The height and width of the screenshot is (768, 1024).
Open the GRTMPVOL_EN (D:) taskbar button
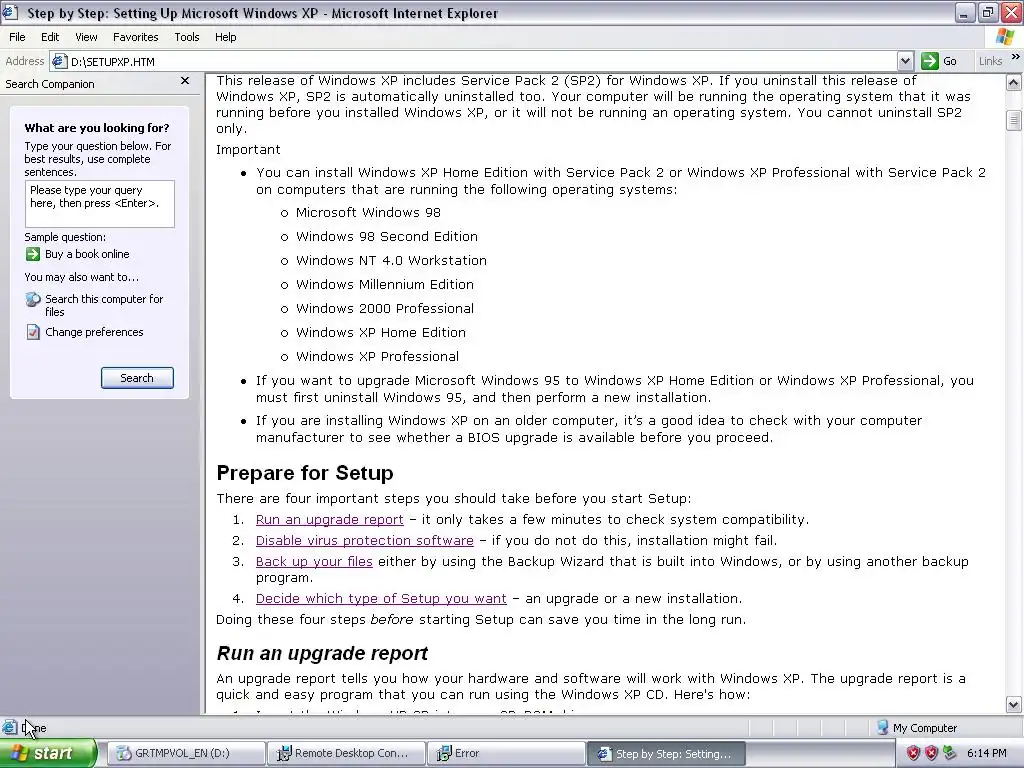coord(186,753)
